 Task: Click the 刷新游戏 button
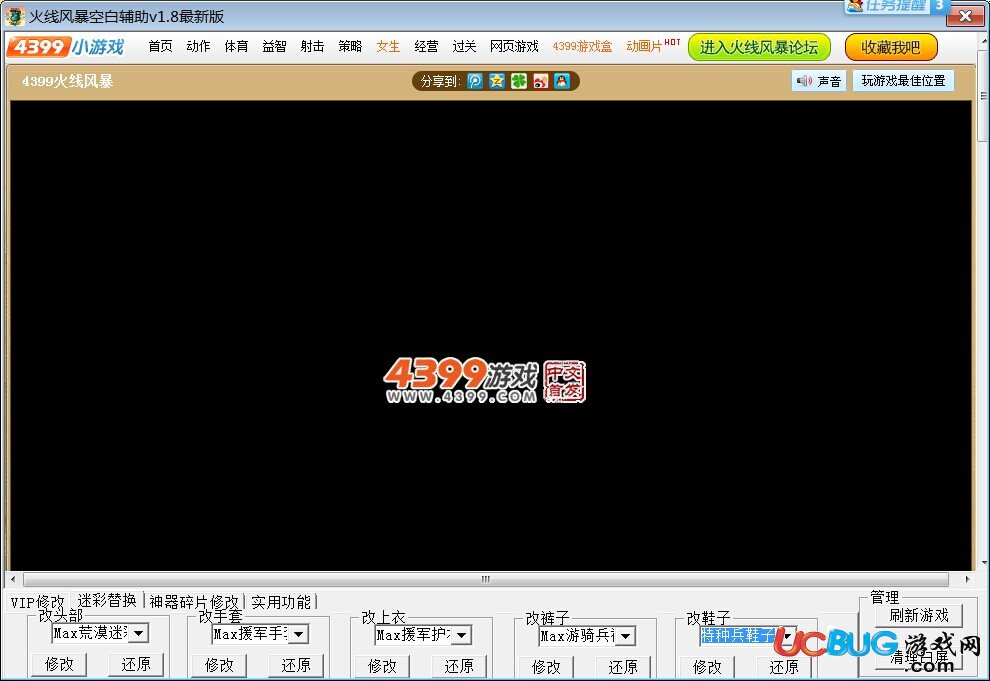pos(919,615)
